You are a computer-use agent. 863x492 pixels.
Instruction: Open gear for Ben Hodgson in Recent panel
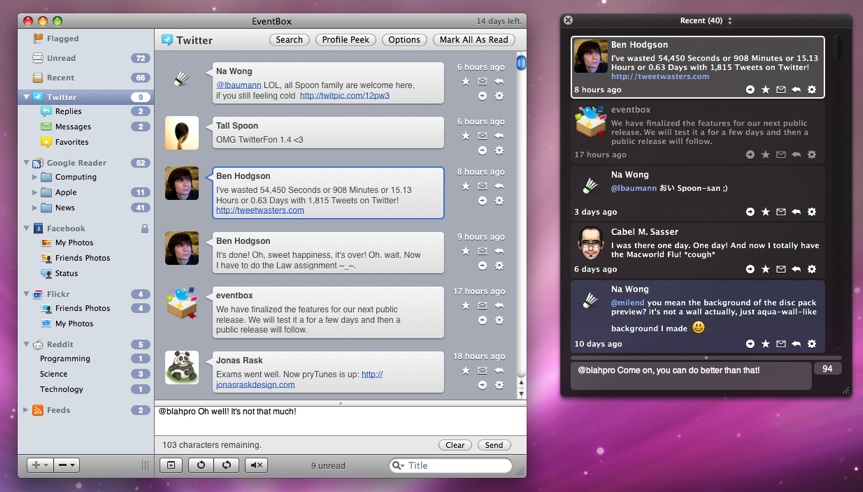811,89
